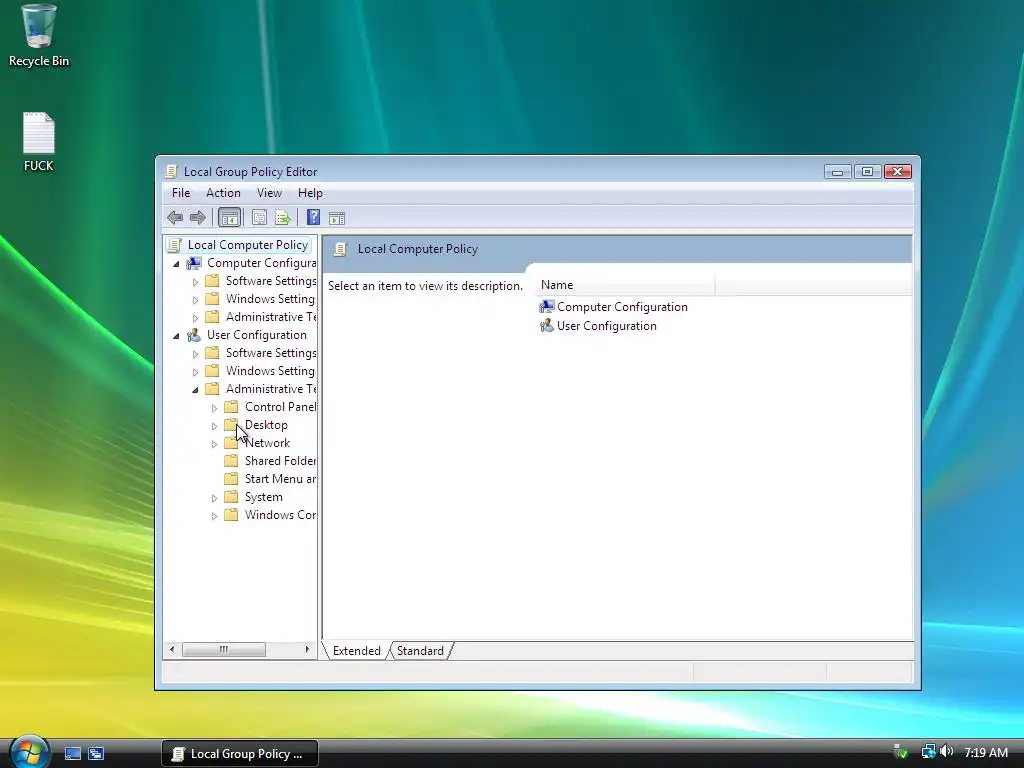Open Help with the blue question mark icon
The image size is (1024, 768).
[x=313, y=217]
